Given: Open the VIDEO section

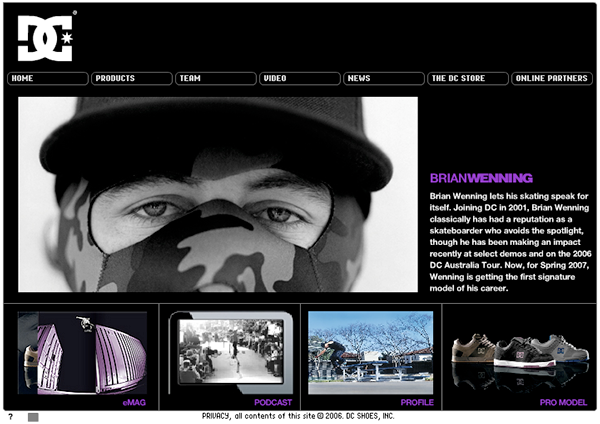Looking at the screenshot, I should [300, 78].
